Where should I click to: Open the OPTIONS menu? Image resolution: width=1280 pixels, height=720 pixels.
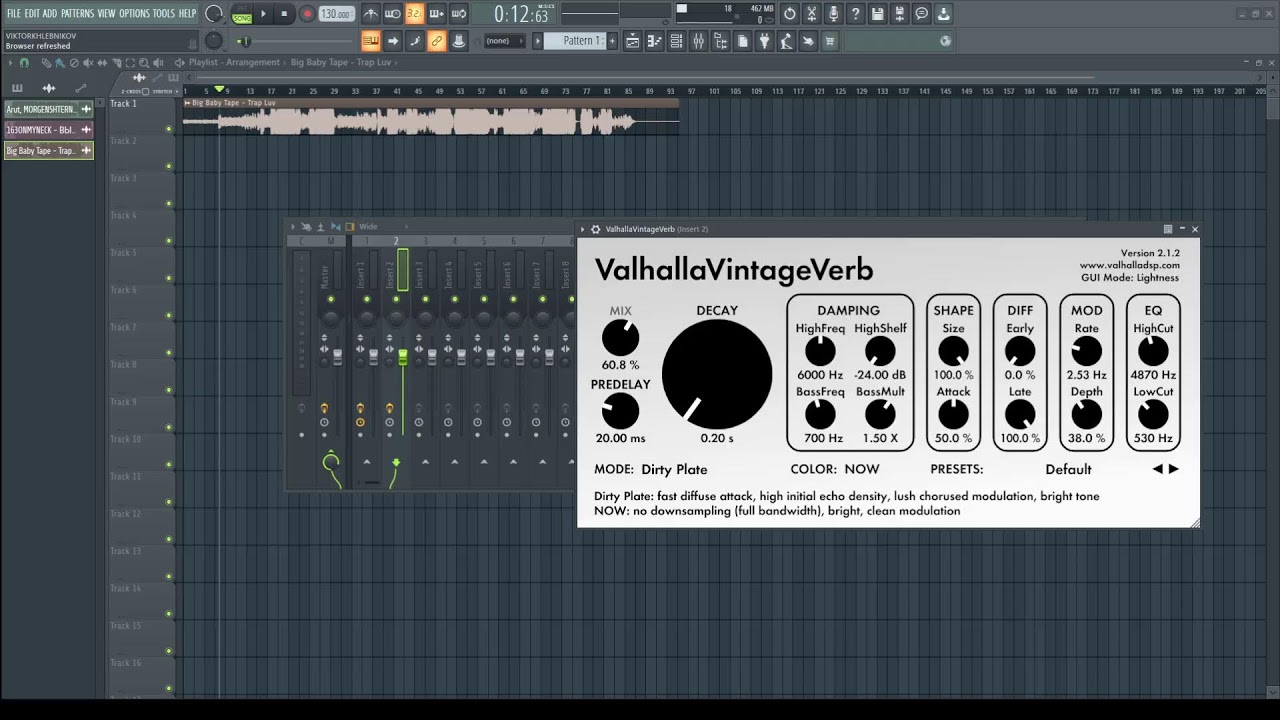(134, 14)
